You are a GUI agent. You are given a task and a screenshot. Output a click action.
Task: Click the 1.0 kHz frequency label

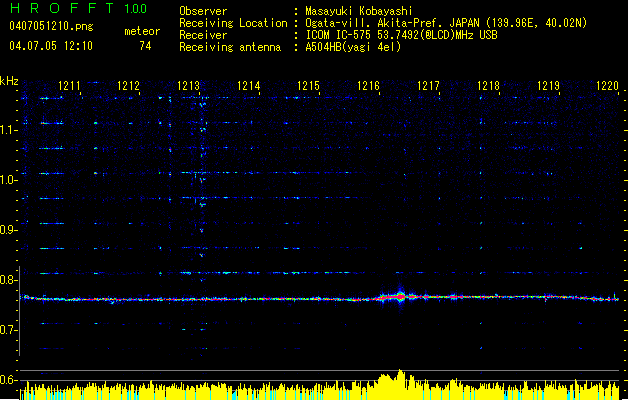(9, 180)
